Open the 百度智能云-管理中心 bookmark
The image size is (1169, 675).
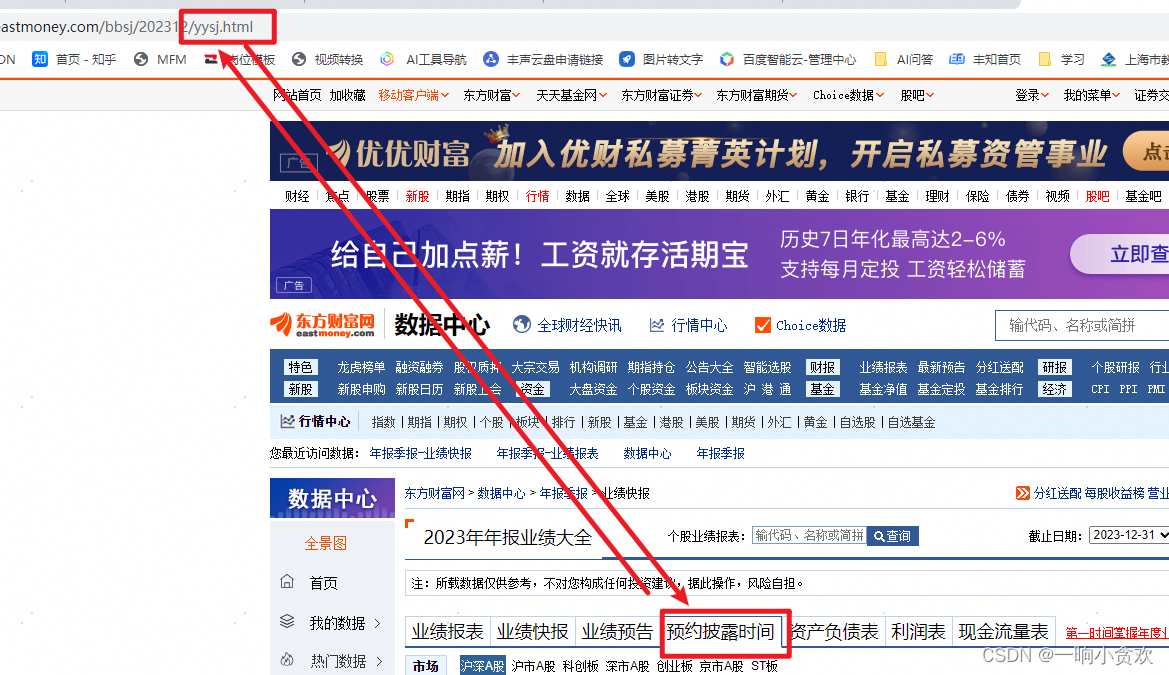pos(788,59)
